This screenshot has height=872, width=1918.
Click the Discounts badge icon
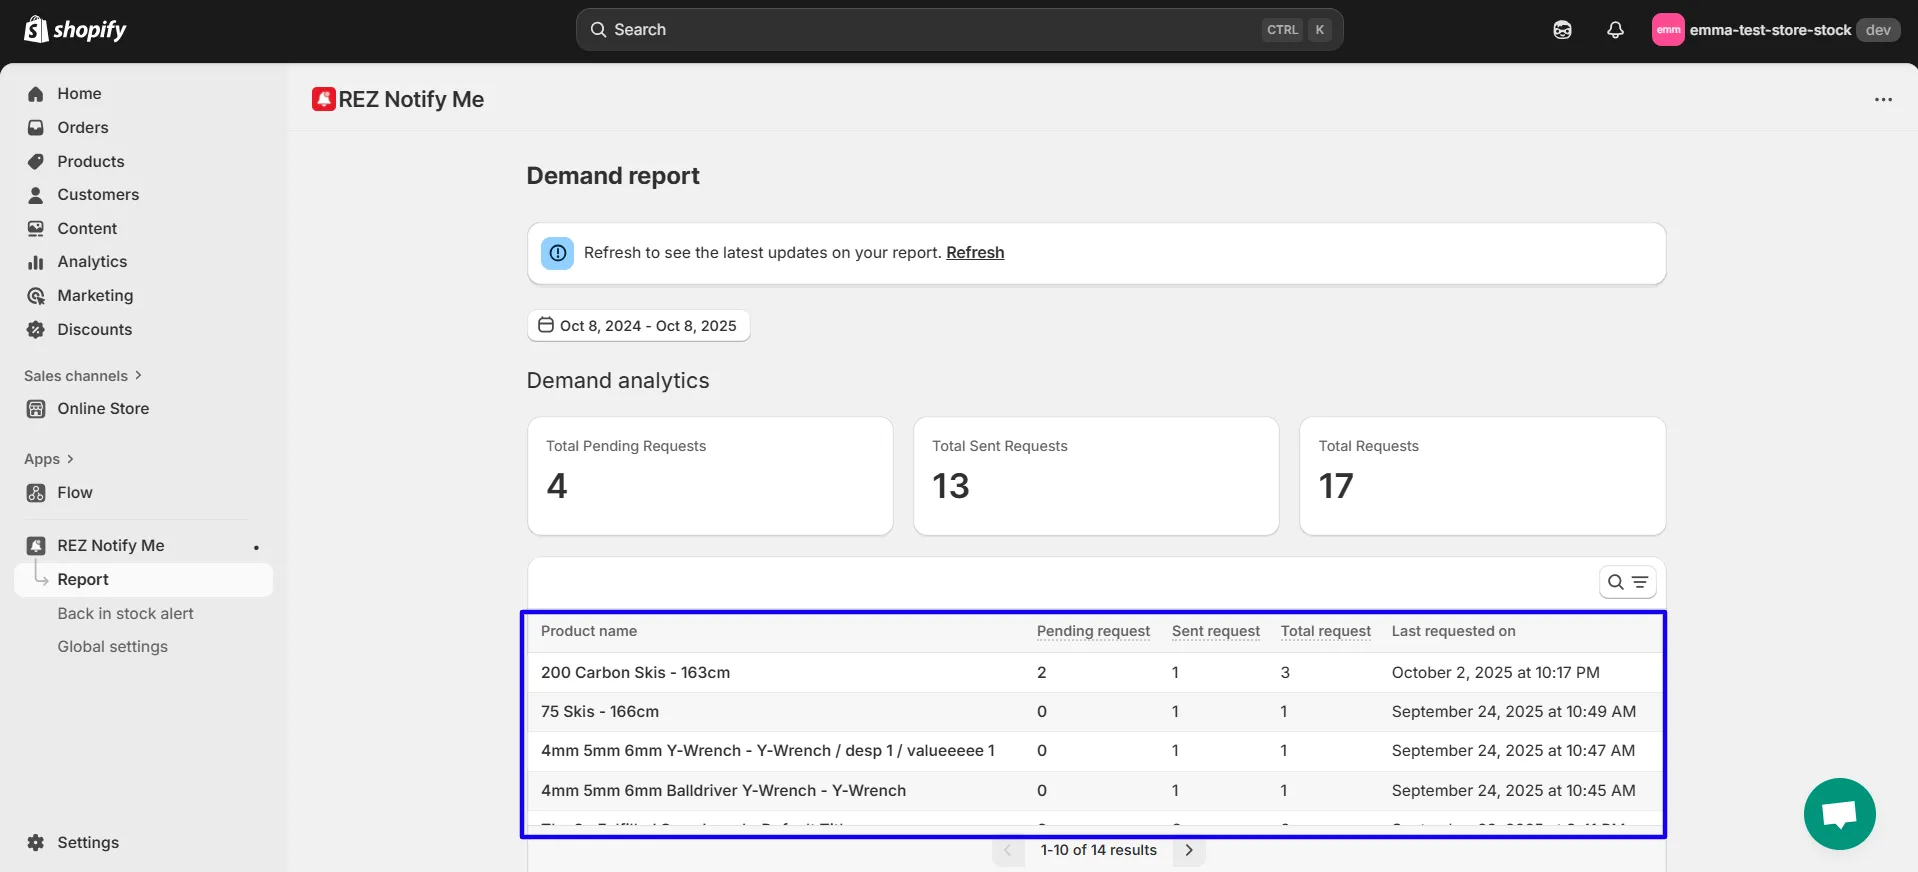36,330
